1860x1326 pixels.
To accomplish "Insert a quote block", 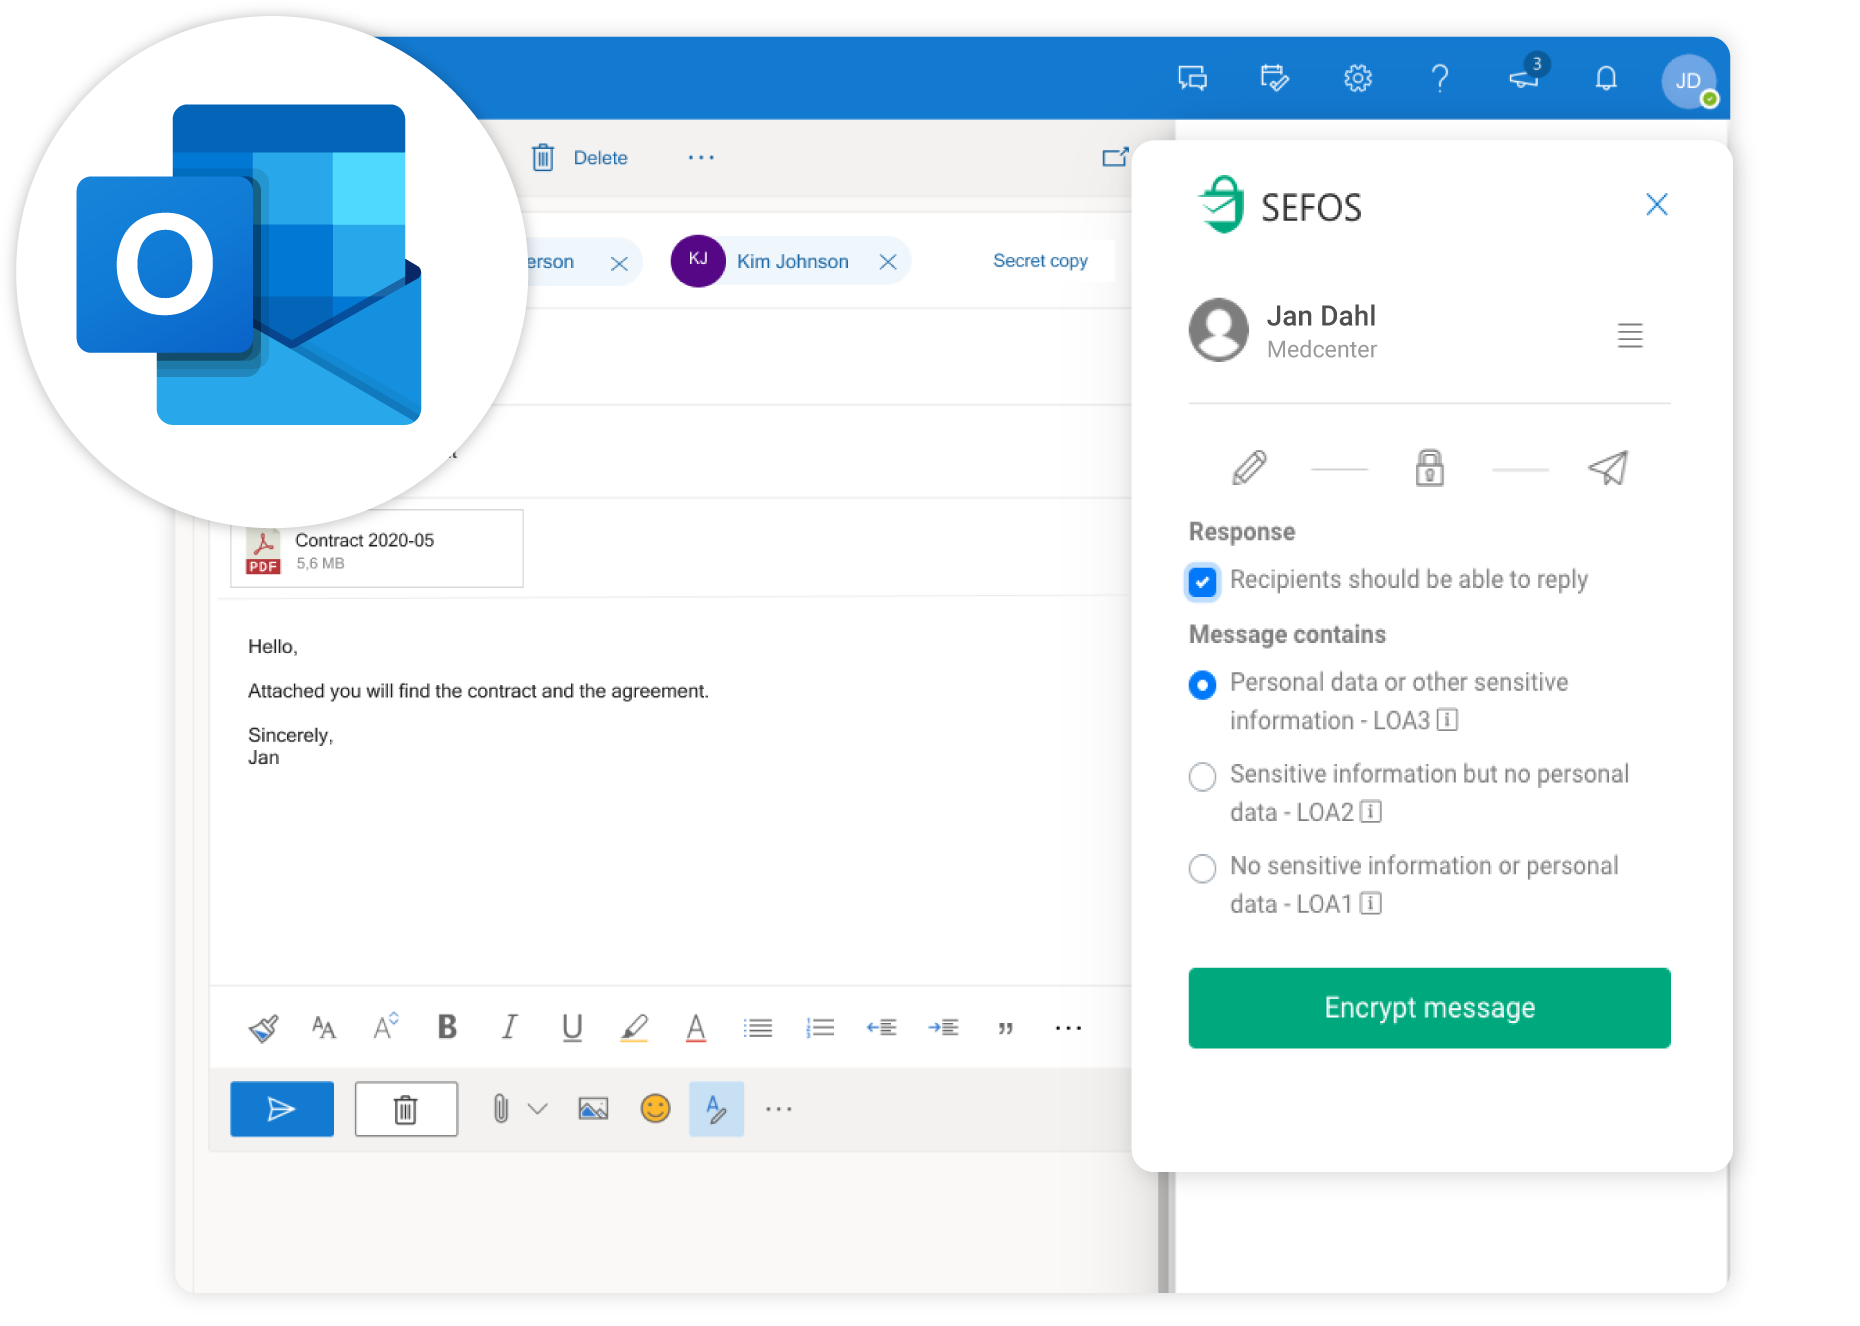I will 1005,1029.
